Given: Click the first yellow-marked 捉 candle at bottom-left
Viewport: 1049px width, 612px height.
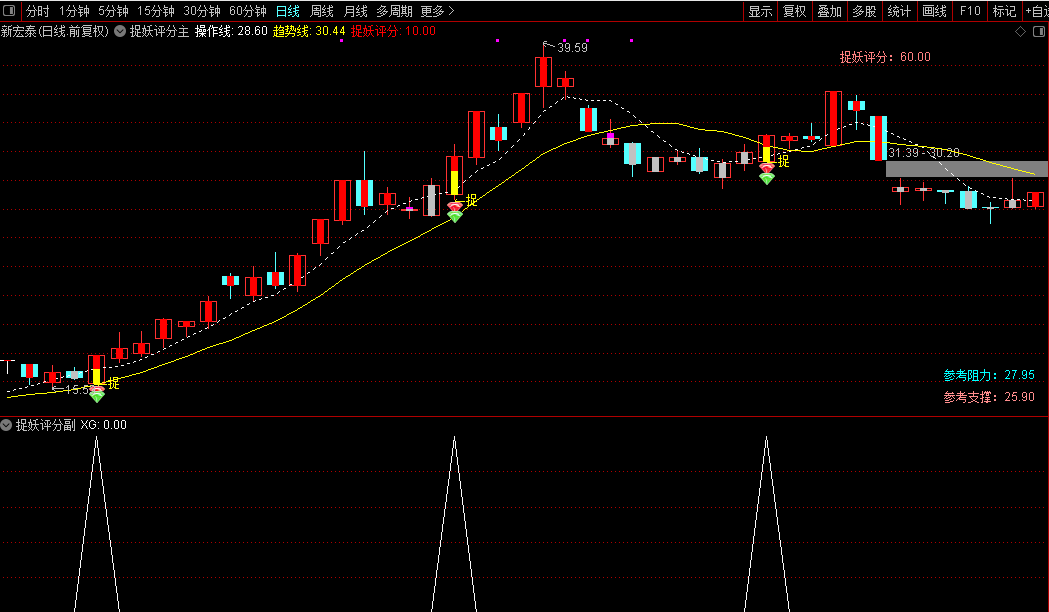Looking at the screenshot, I should point(97,370).
